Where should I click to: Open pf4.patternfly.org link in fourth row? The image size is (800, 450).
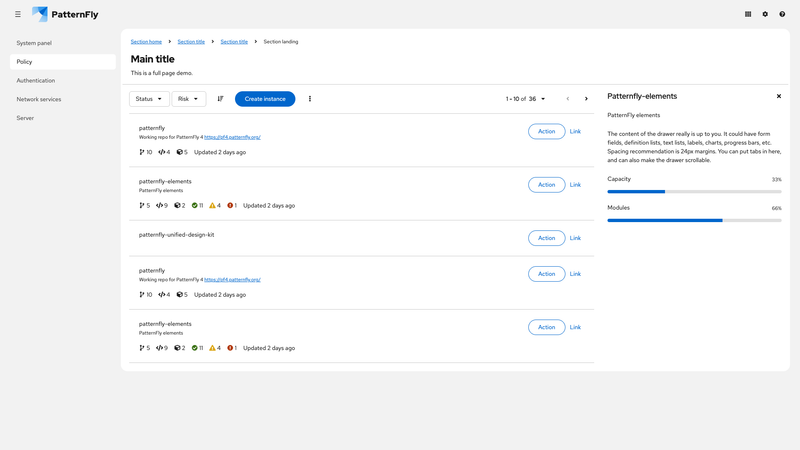pos(232,280)
